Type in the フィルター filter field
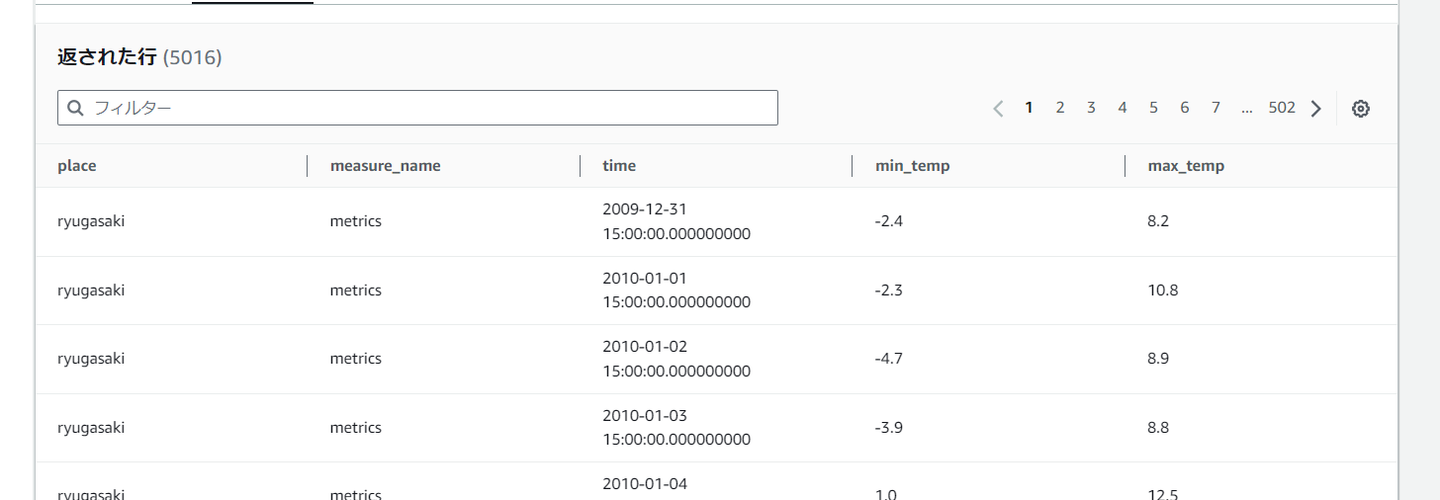The height and width of the screenshot is (500, 1440). tap(430, 108)
